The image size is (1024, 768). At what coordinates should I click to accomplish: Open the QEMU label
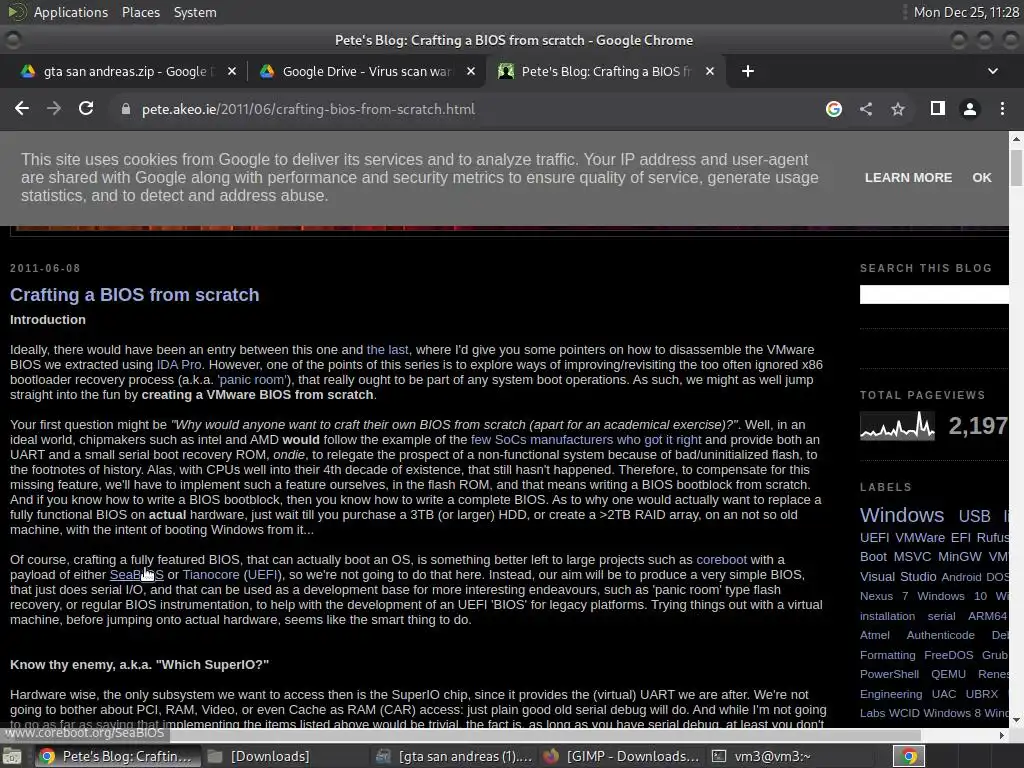948,674
